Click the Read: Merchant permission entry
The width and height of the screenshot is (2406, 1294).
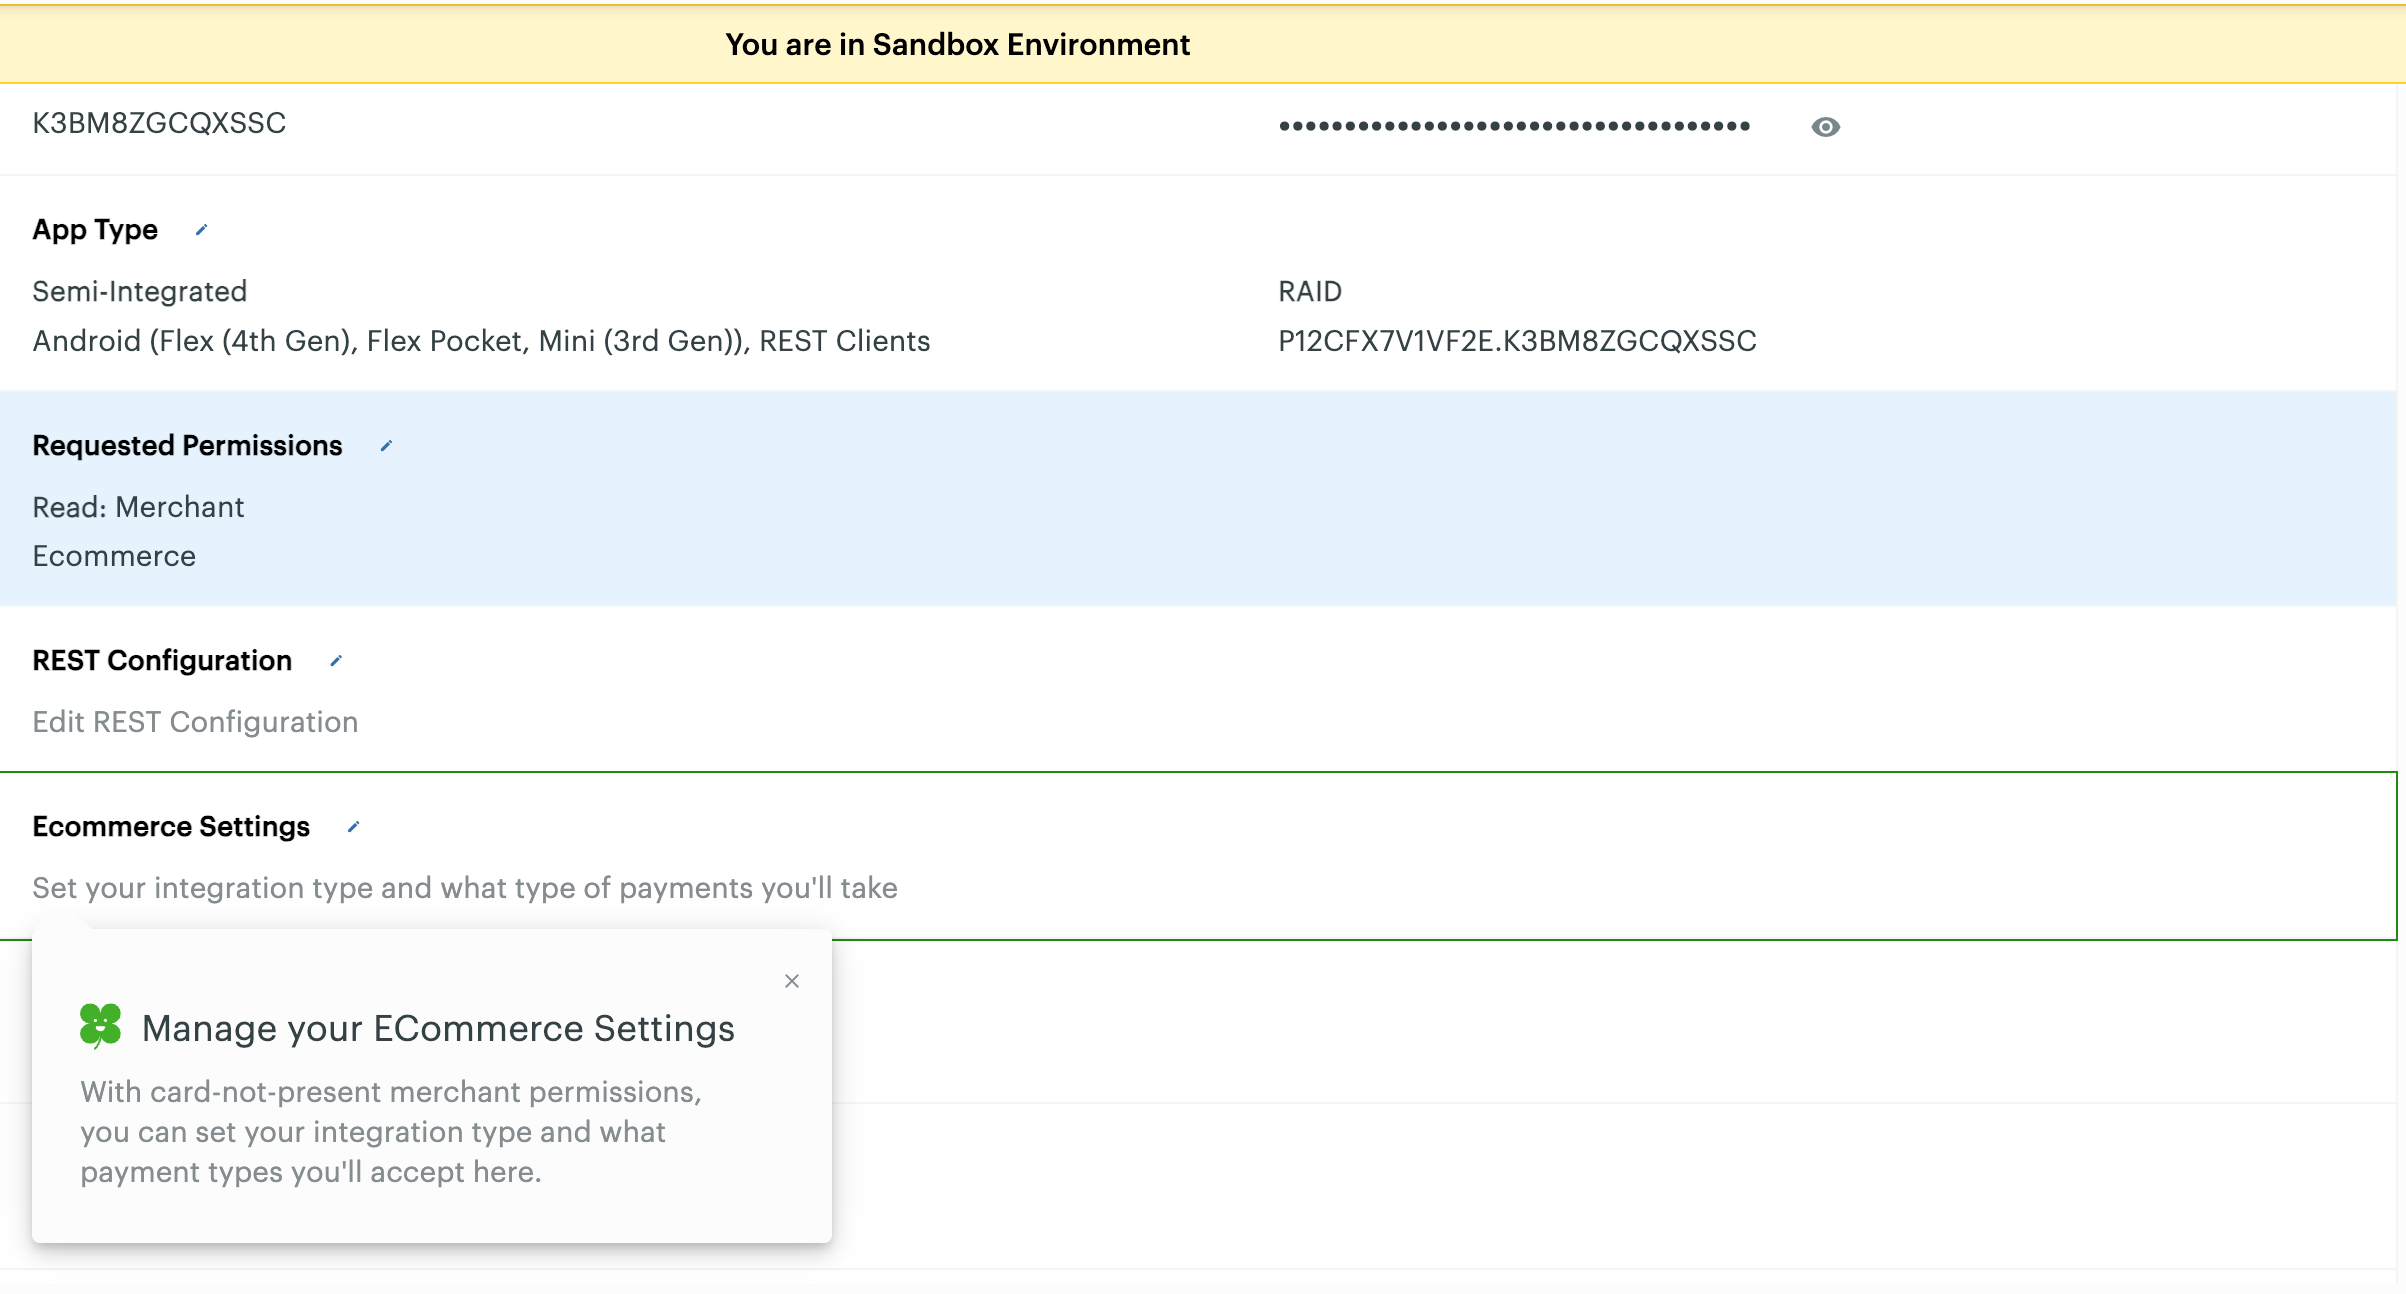pos(138,507)
